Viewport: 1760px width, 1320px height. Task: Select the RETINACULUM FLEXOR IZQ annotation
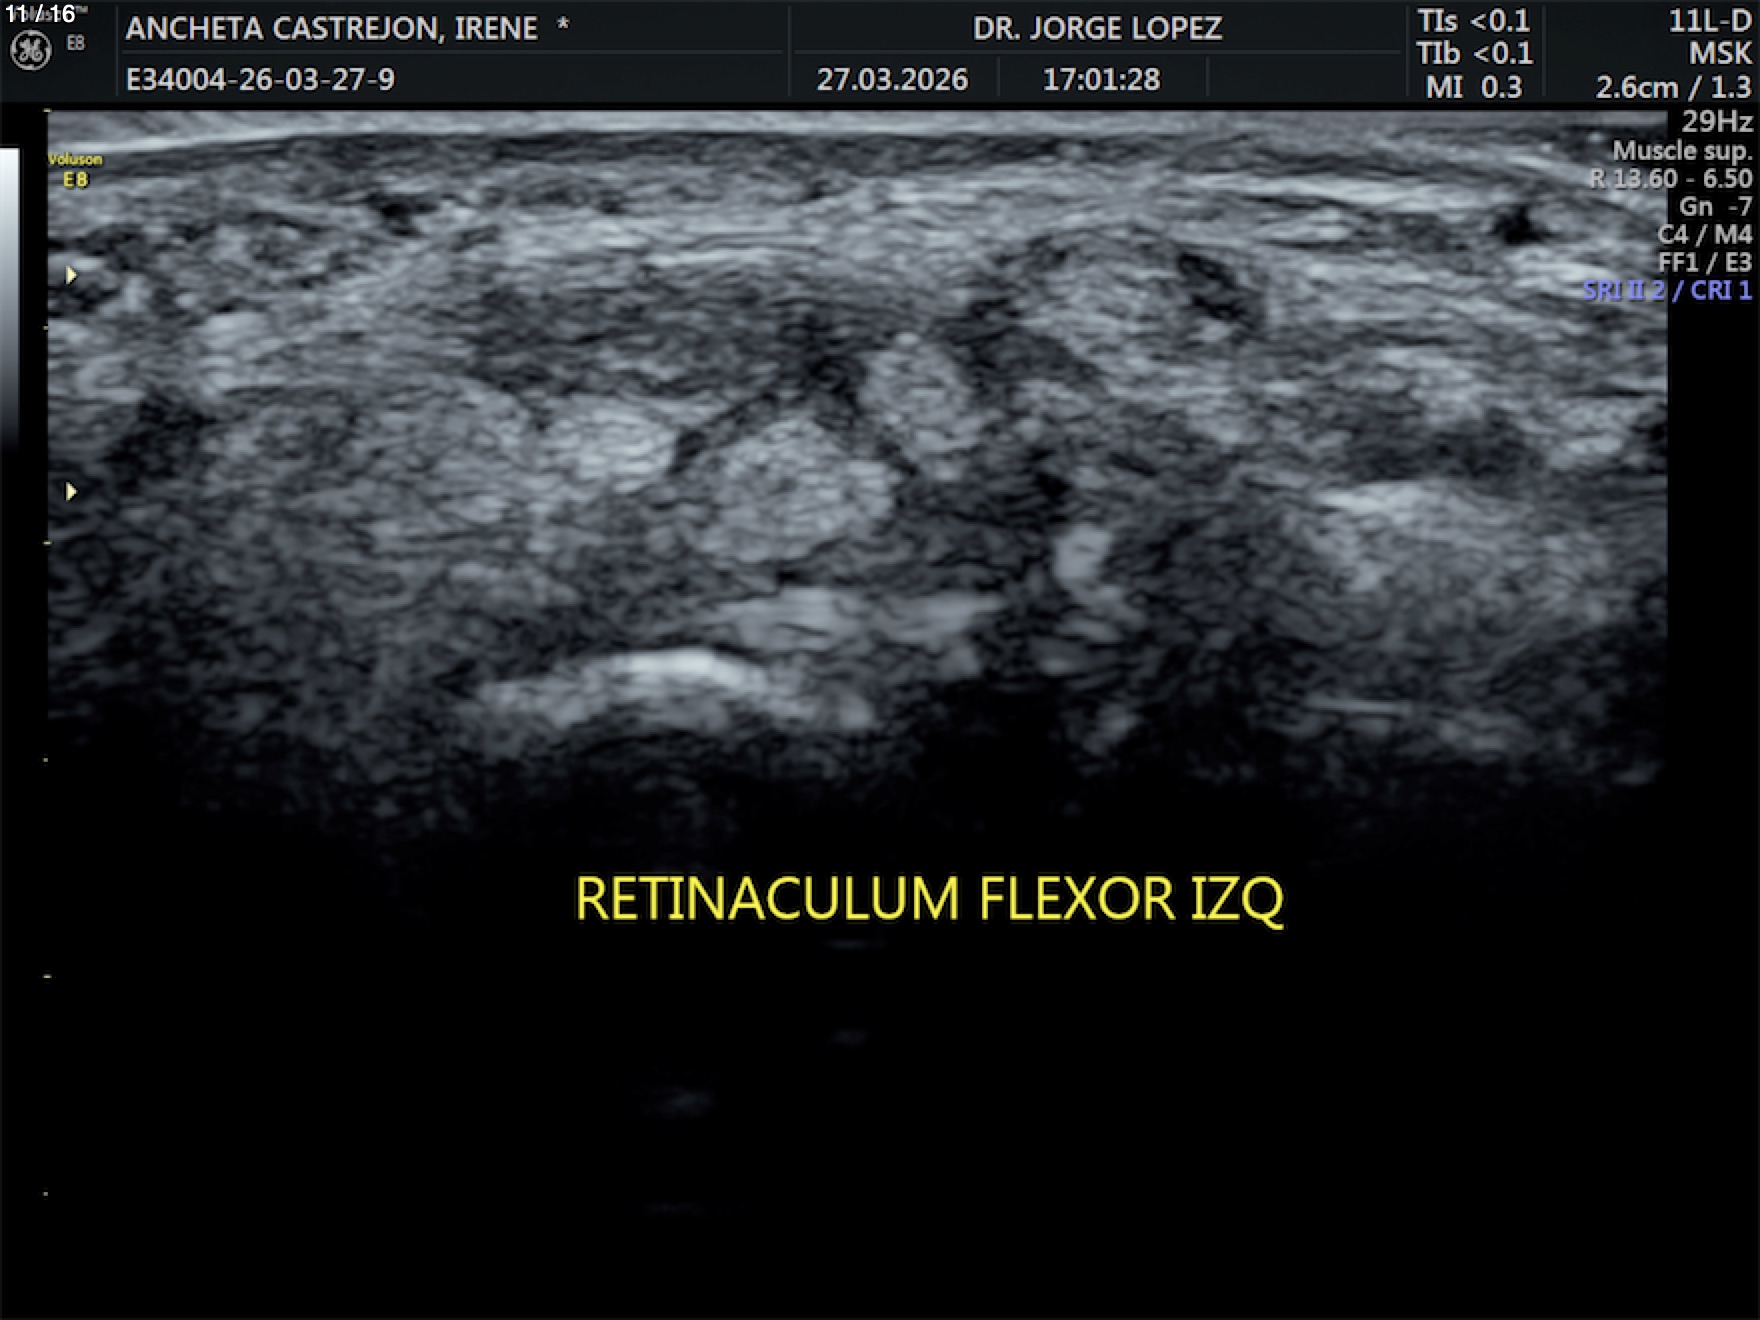(928, 898)
